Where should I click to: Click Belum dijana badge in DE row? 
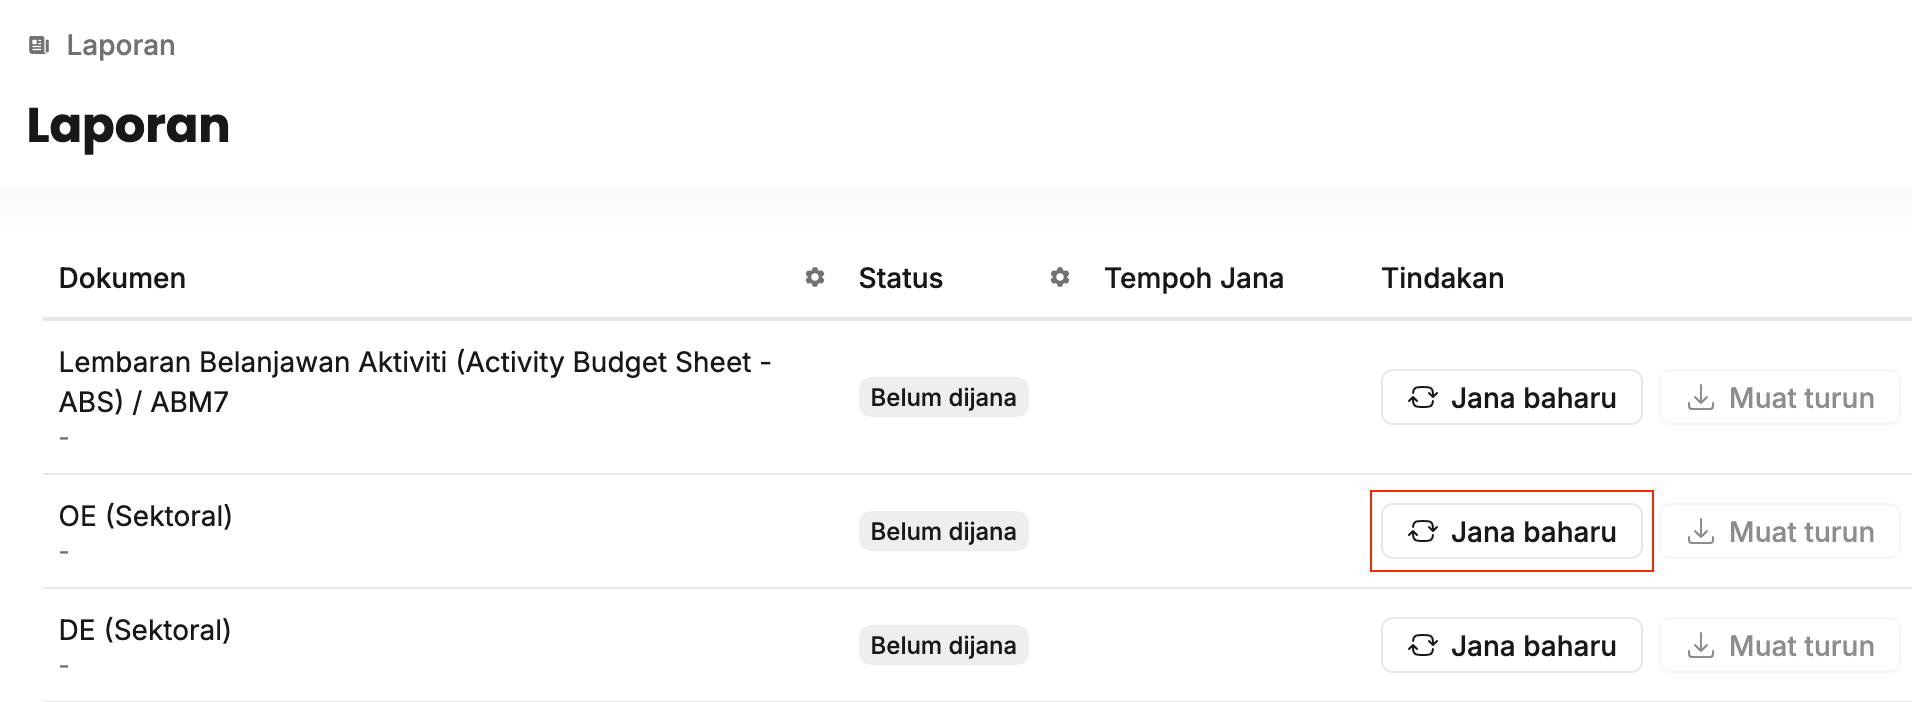pos(943,646)
